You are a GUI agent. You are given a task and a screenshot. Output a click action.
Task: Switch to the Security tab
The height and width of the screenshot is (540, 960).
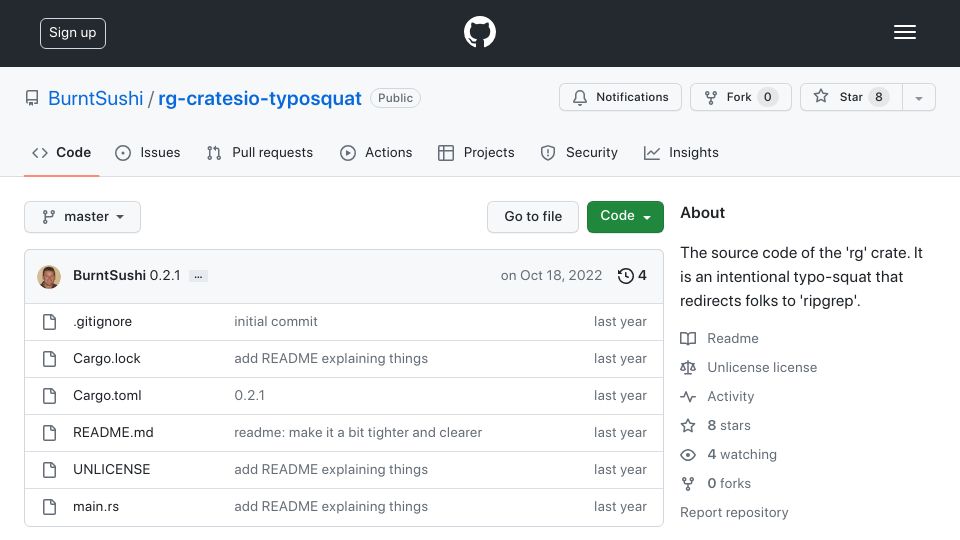(579, 152)
